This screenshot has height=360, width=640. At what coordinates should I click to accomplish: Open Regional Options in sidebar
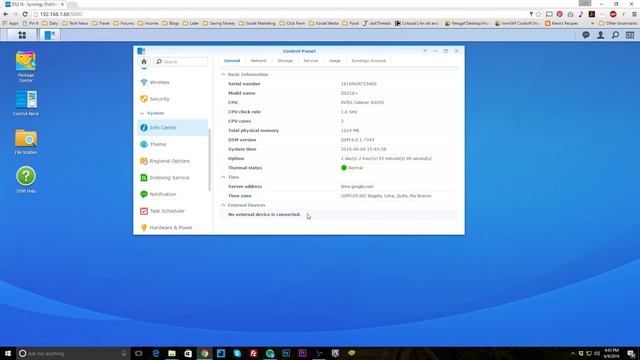click(172, 161)
